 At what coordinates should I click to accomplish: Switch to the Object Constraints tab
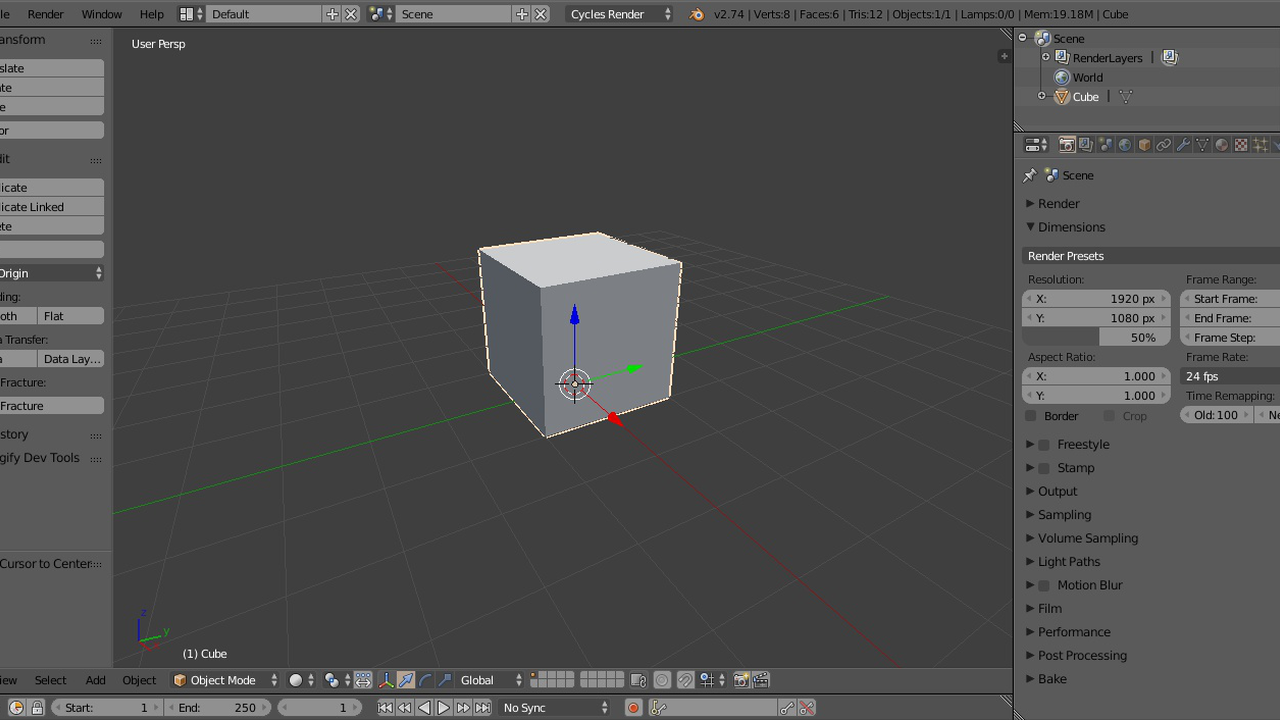tap(1163, 144)
